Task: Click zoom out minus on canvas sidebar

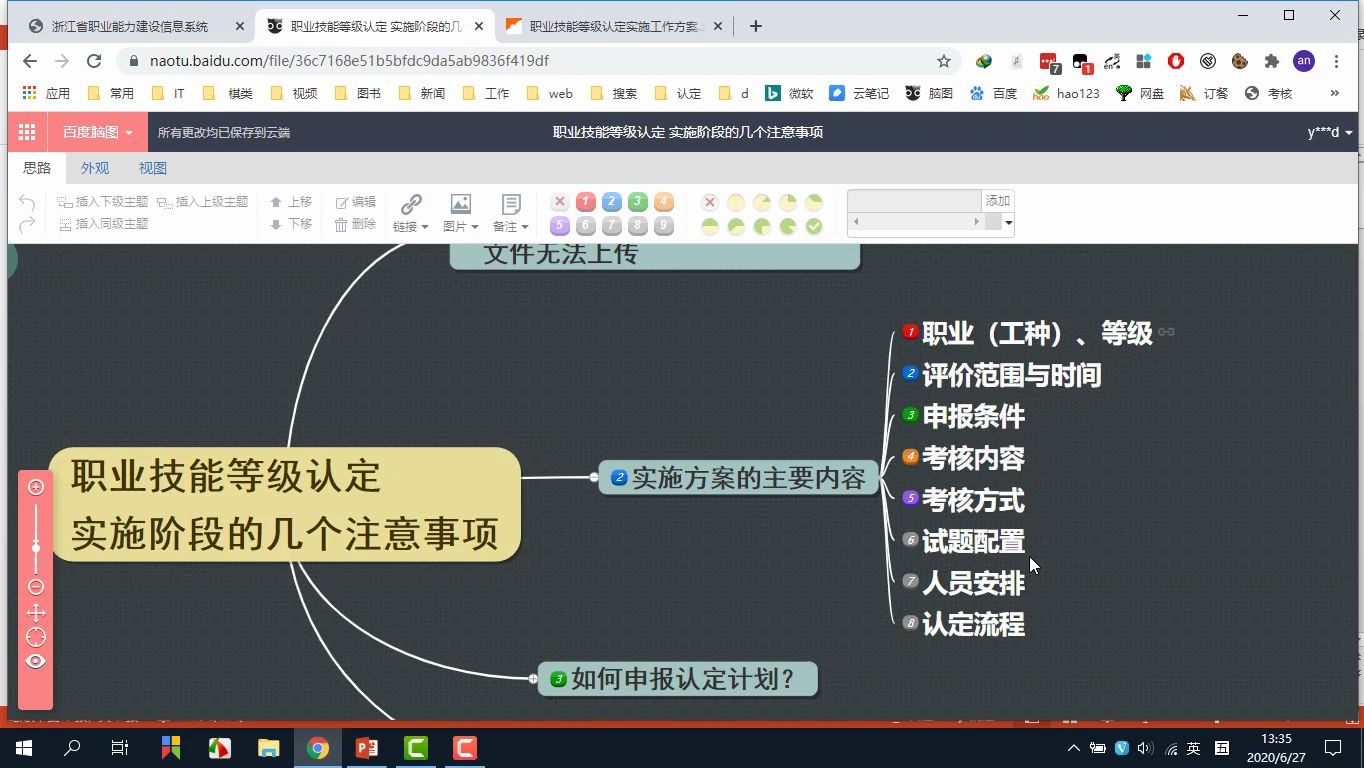Action: [x=36, y=587]
